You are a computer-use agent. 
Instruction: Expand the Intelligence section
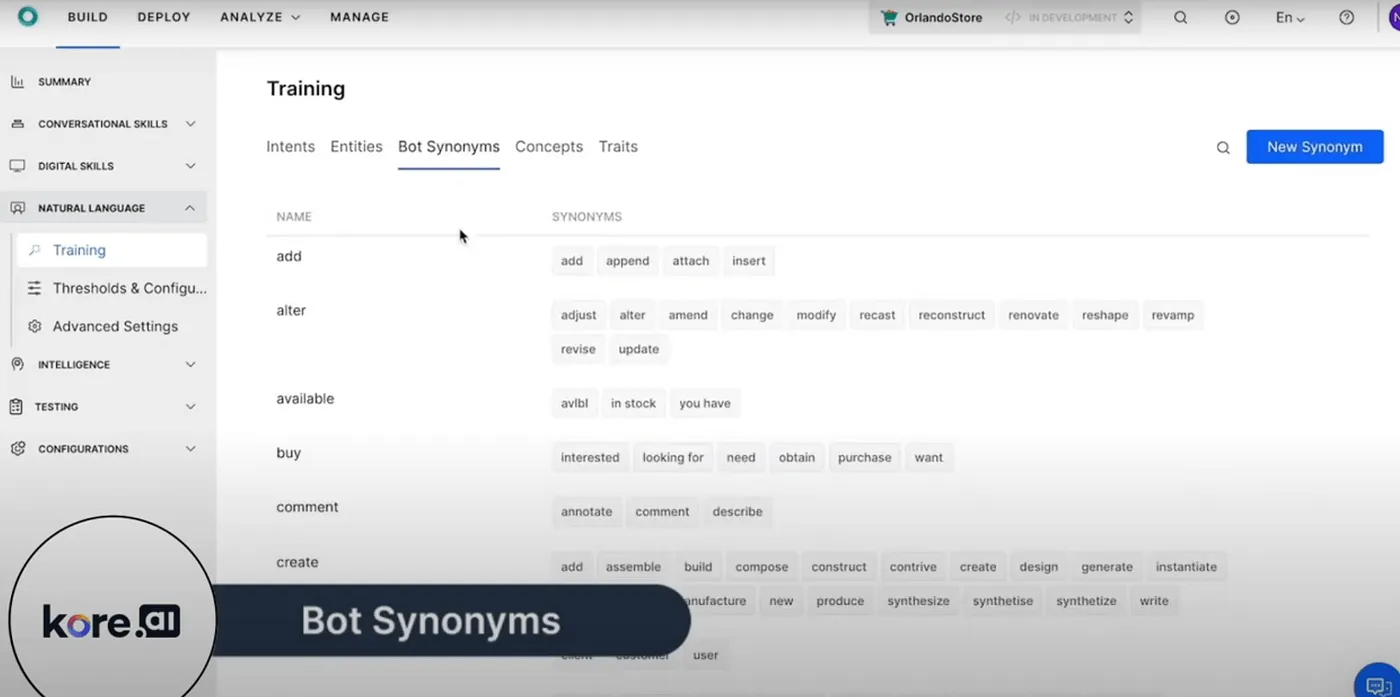click(190, 365)
